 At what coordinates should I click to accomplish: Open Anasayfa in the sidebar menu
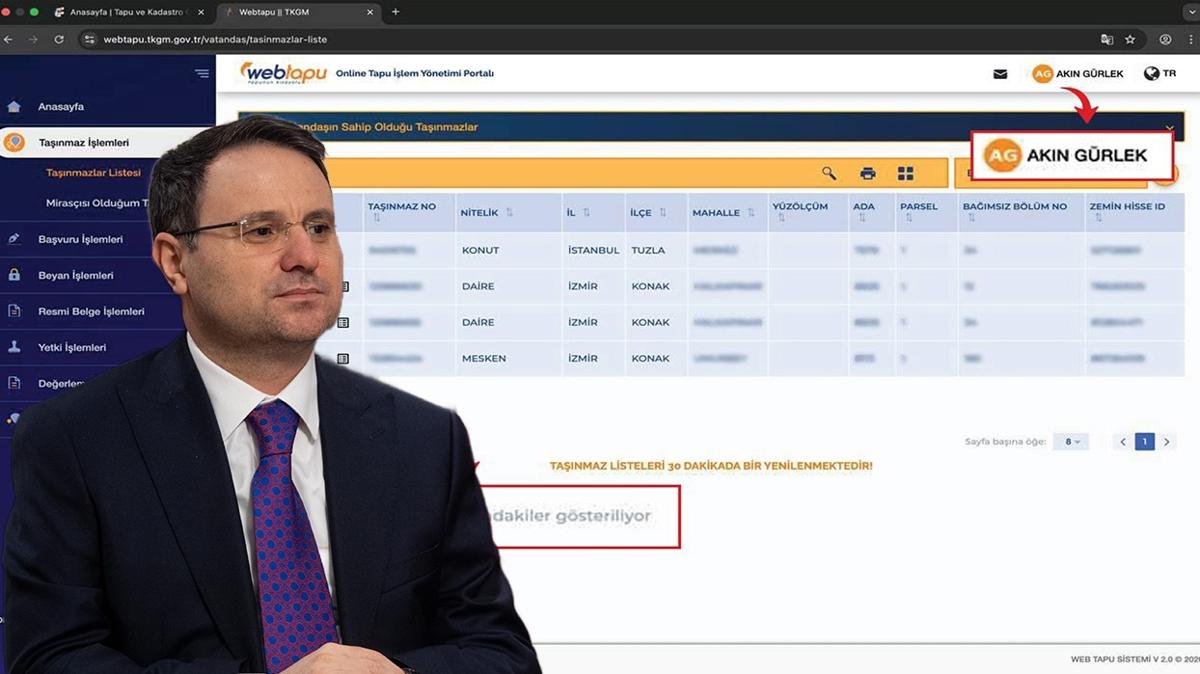60,107
